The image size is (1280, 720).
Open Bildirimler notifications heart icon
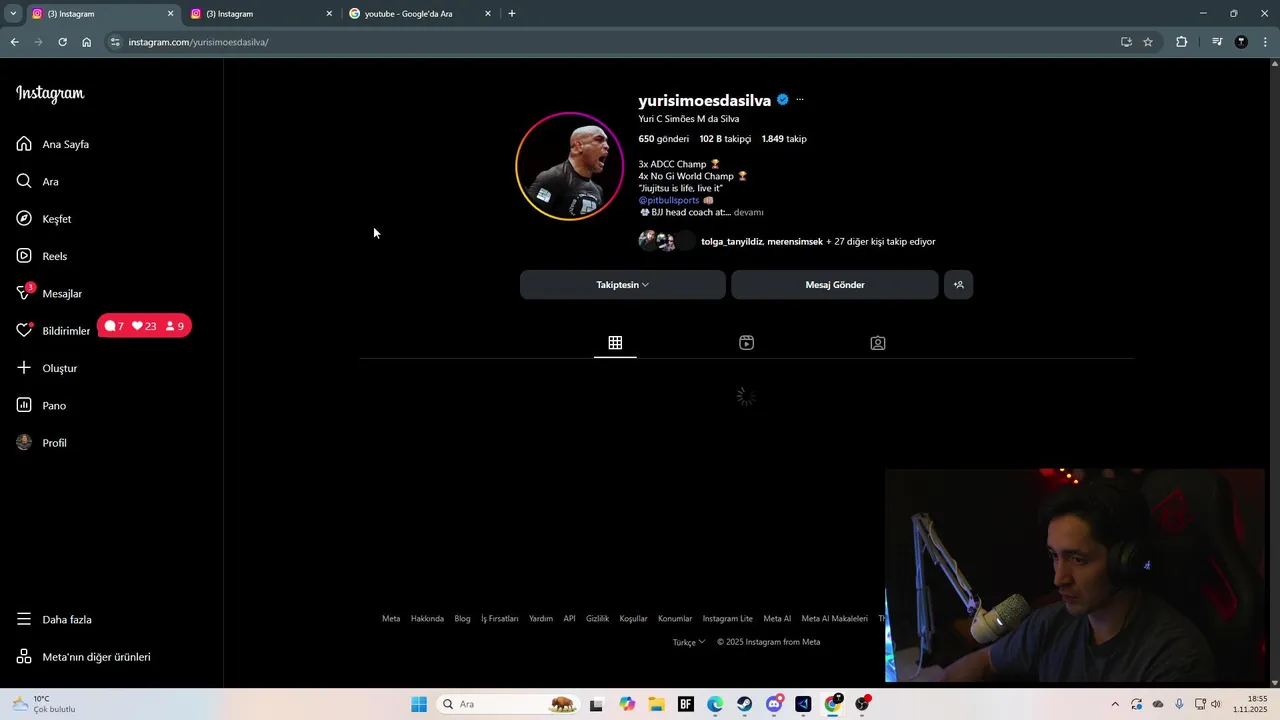(24, 330)
